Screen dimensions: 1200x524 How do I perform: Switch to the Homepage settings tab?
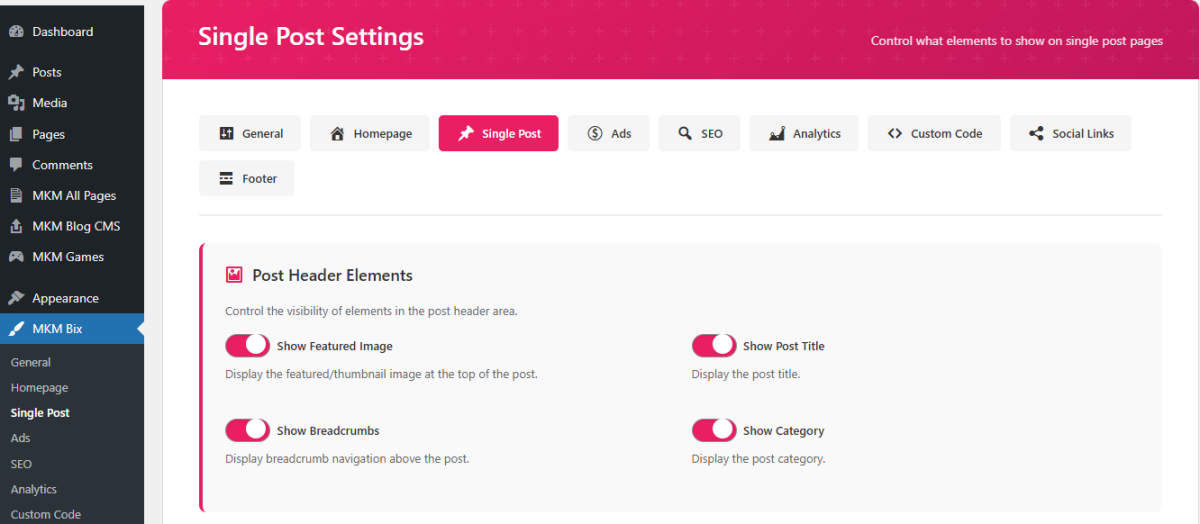click(370, 134)
